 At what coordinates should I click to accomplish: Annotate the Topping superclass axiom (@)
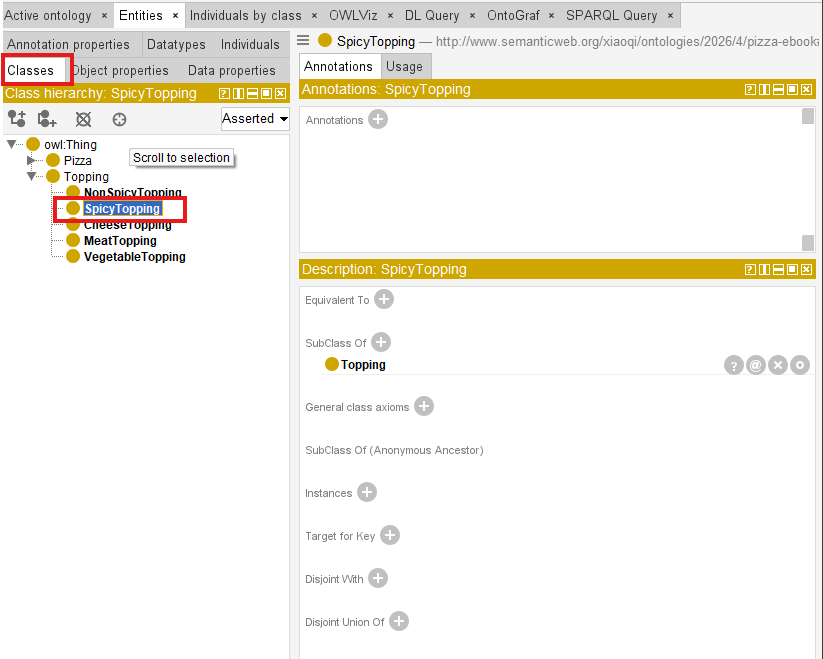pos(756,365)
